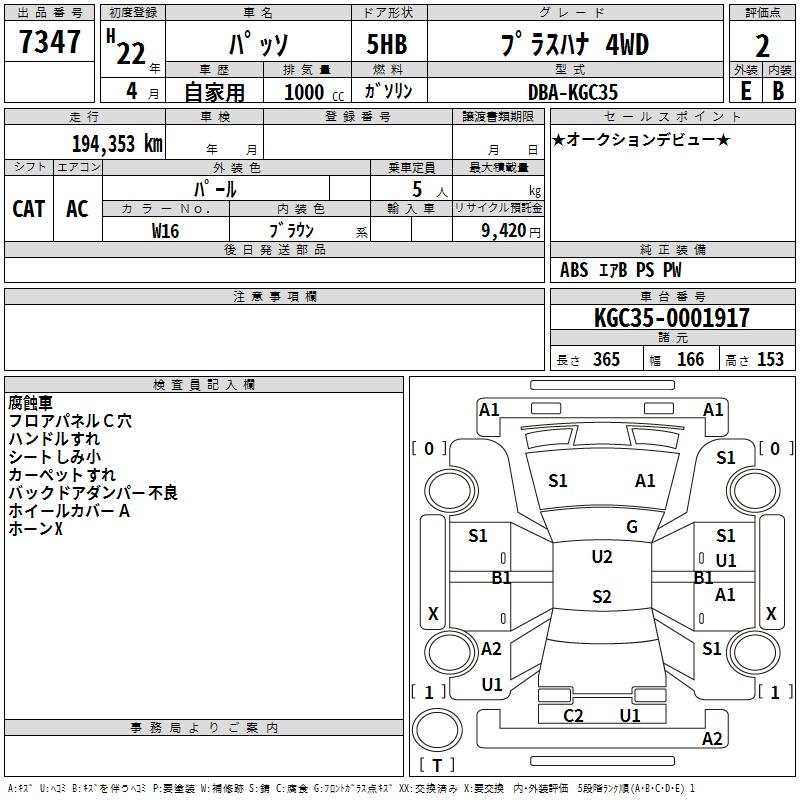This screenshot has width=800, height=800.
Task: Select the color number W16
Action: (165, 231)
